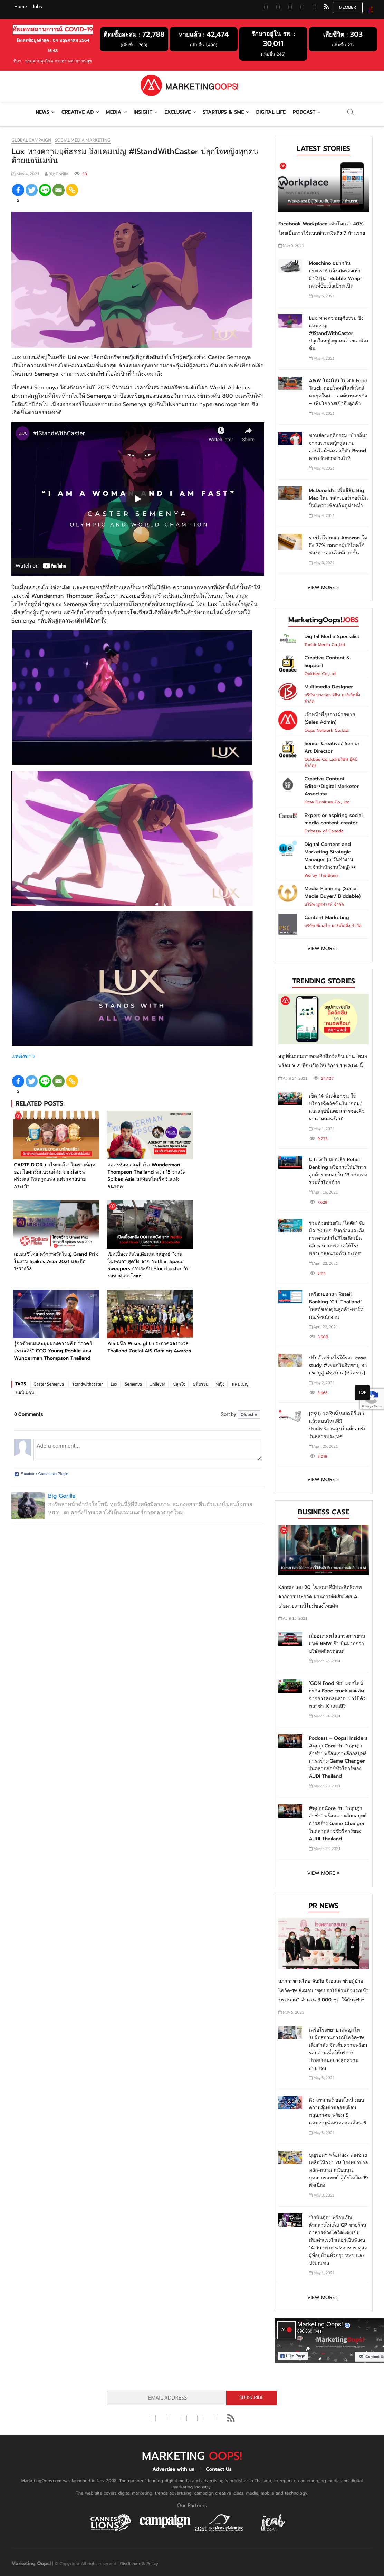Click Home in the top black bar
This screenshot has height=2576, width=384.
pos(20,7)
